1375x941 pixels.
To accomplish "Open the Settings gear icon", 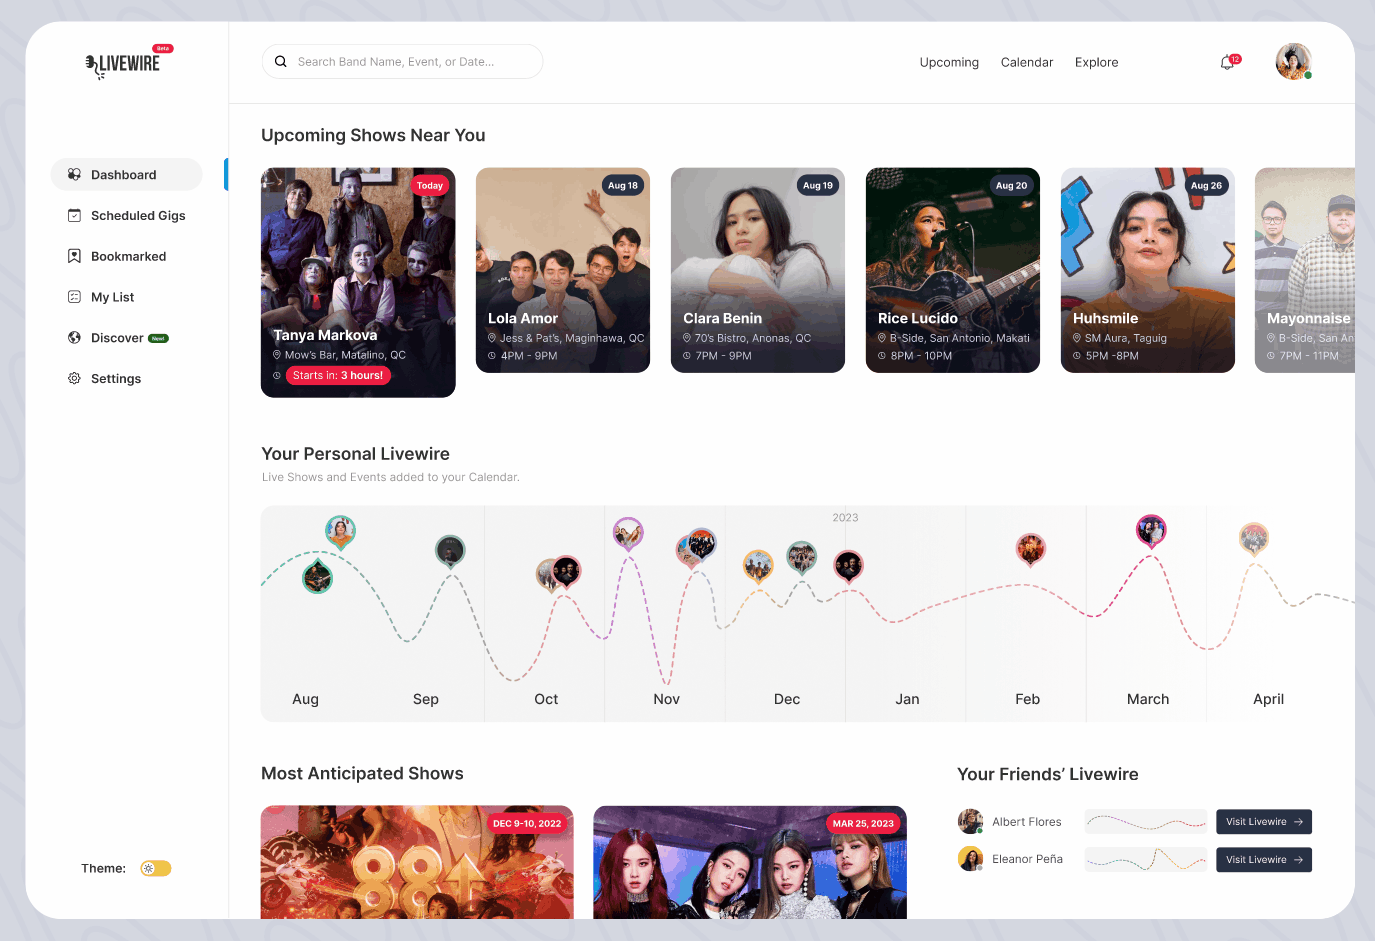I will (x=74, y=378).
